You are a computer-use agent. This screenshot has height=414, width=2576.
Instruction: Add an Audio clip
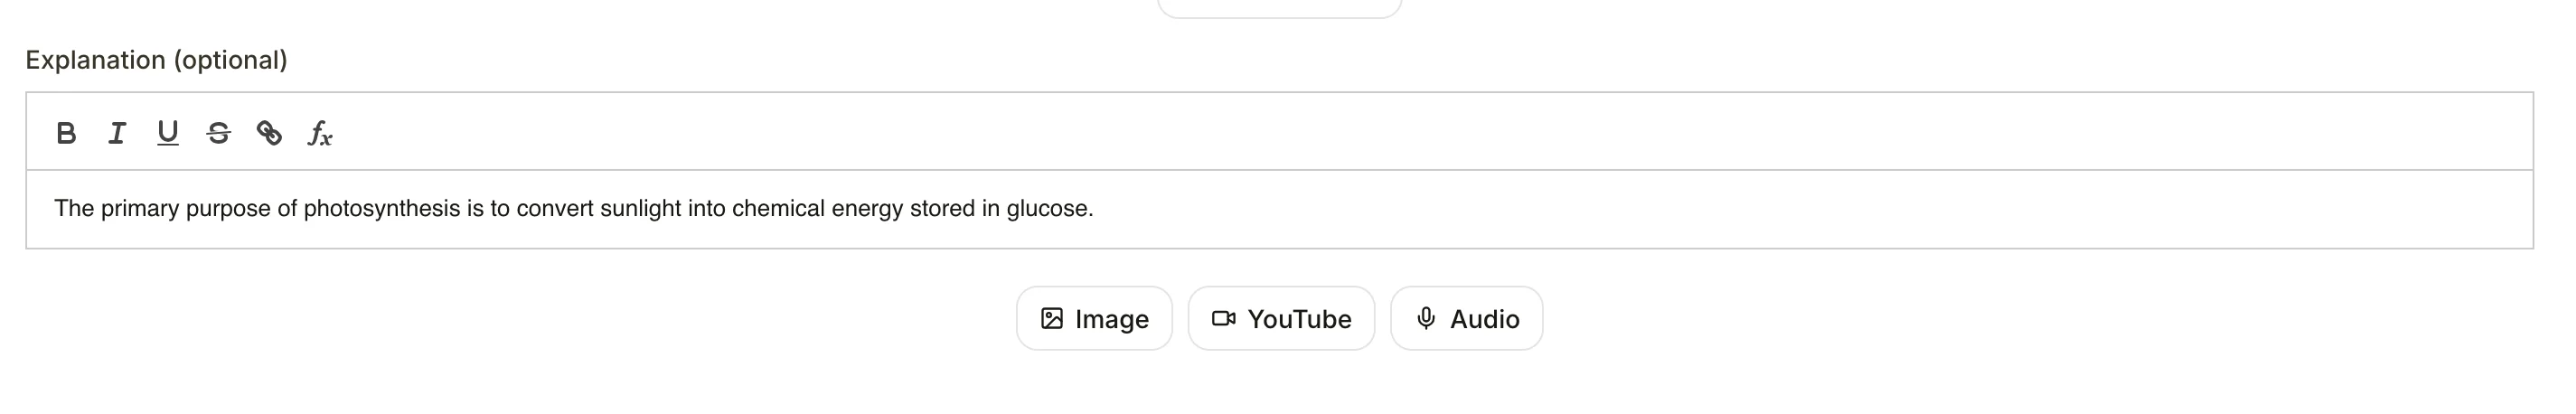point(1467,319)
